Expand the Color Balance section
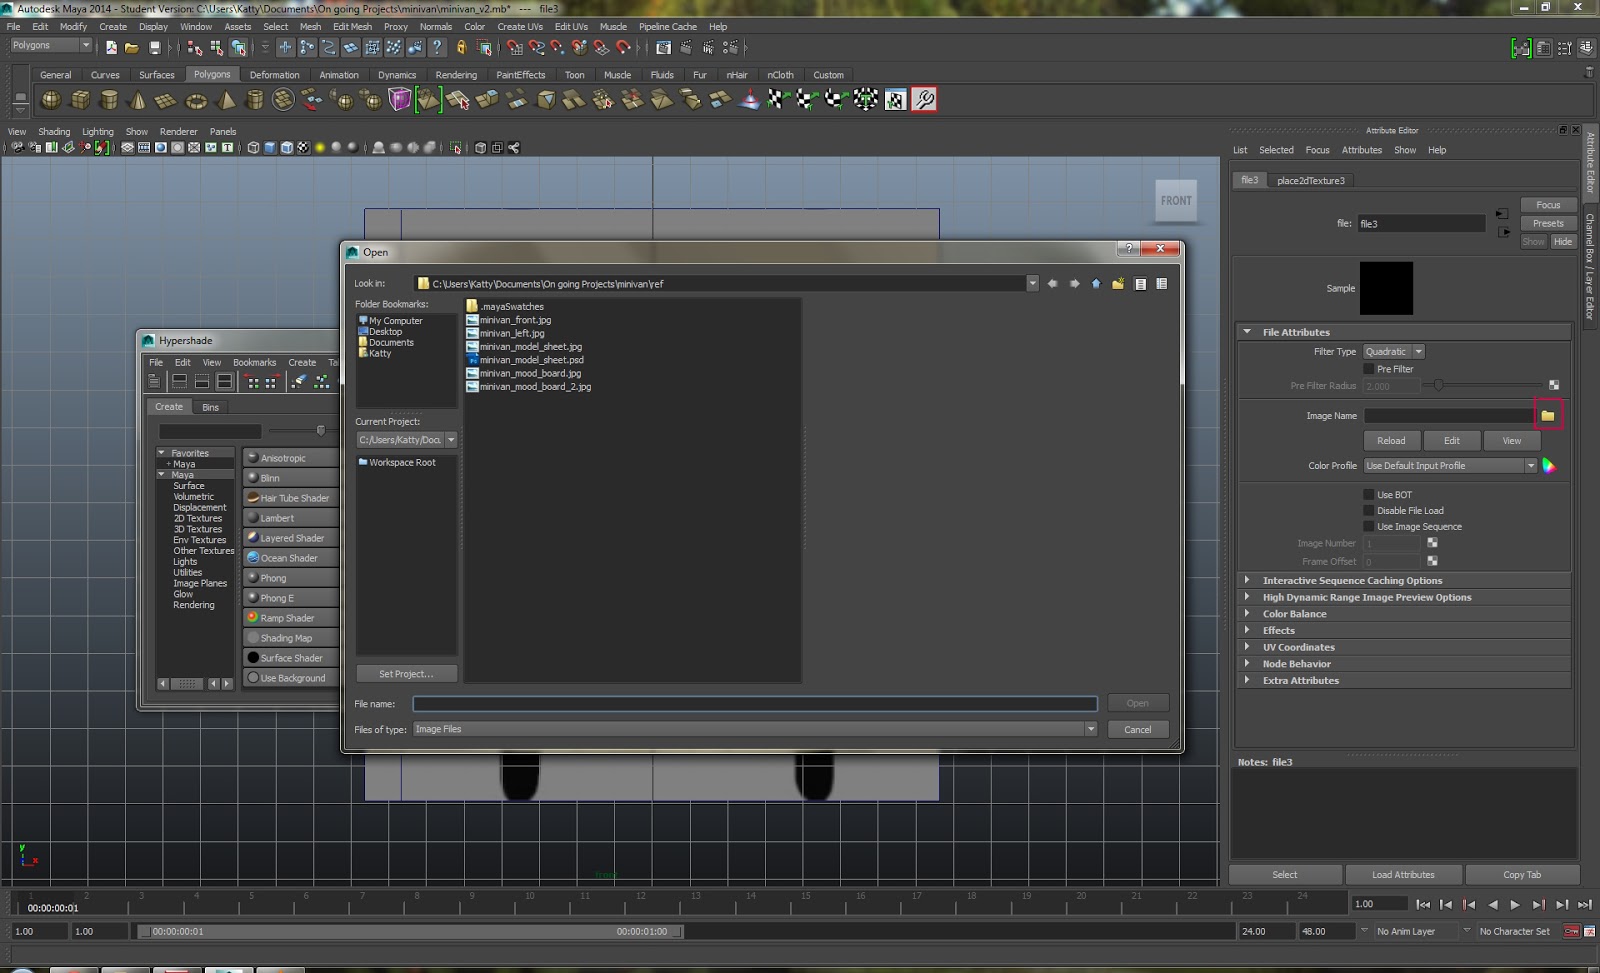This screenshot has height=973, width=1600. (x=1247, y=614)
